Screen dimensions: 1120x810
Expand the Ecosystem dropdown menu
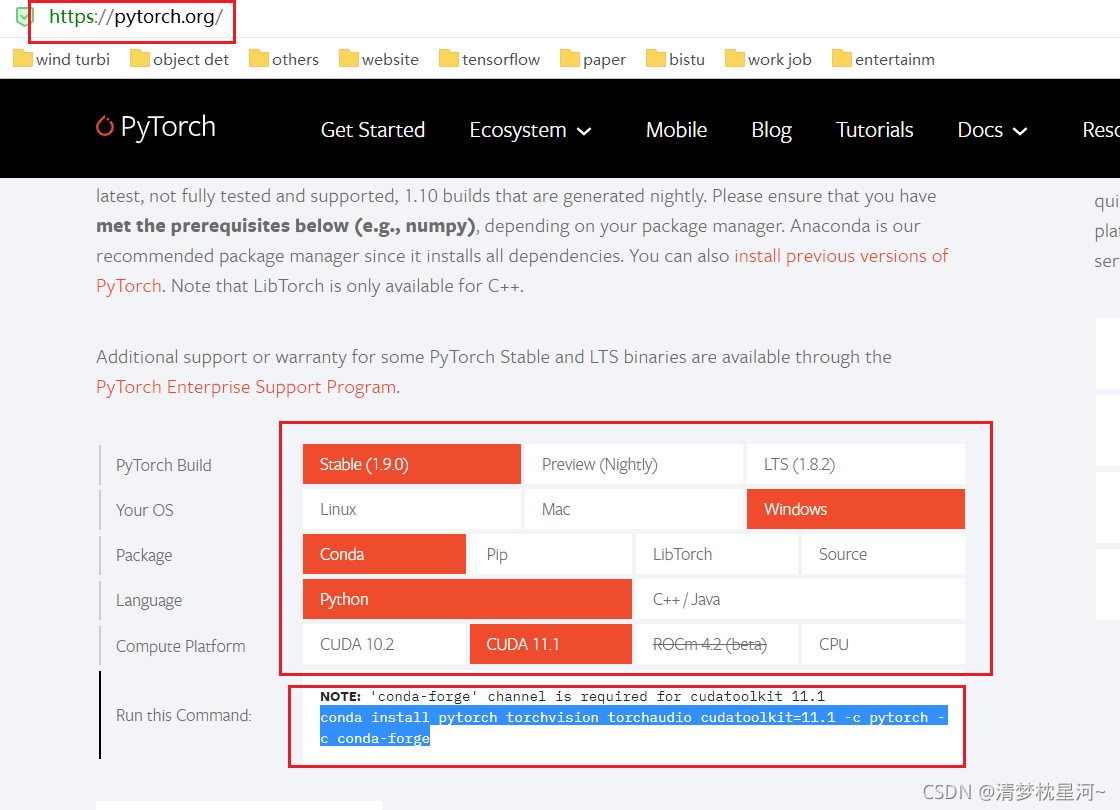[531, 130]
